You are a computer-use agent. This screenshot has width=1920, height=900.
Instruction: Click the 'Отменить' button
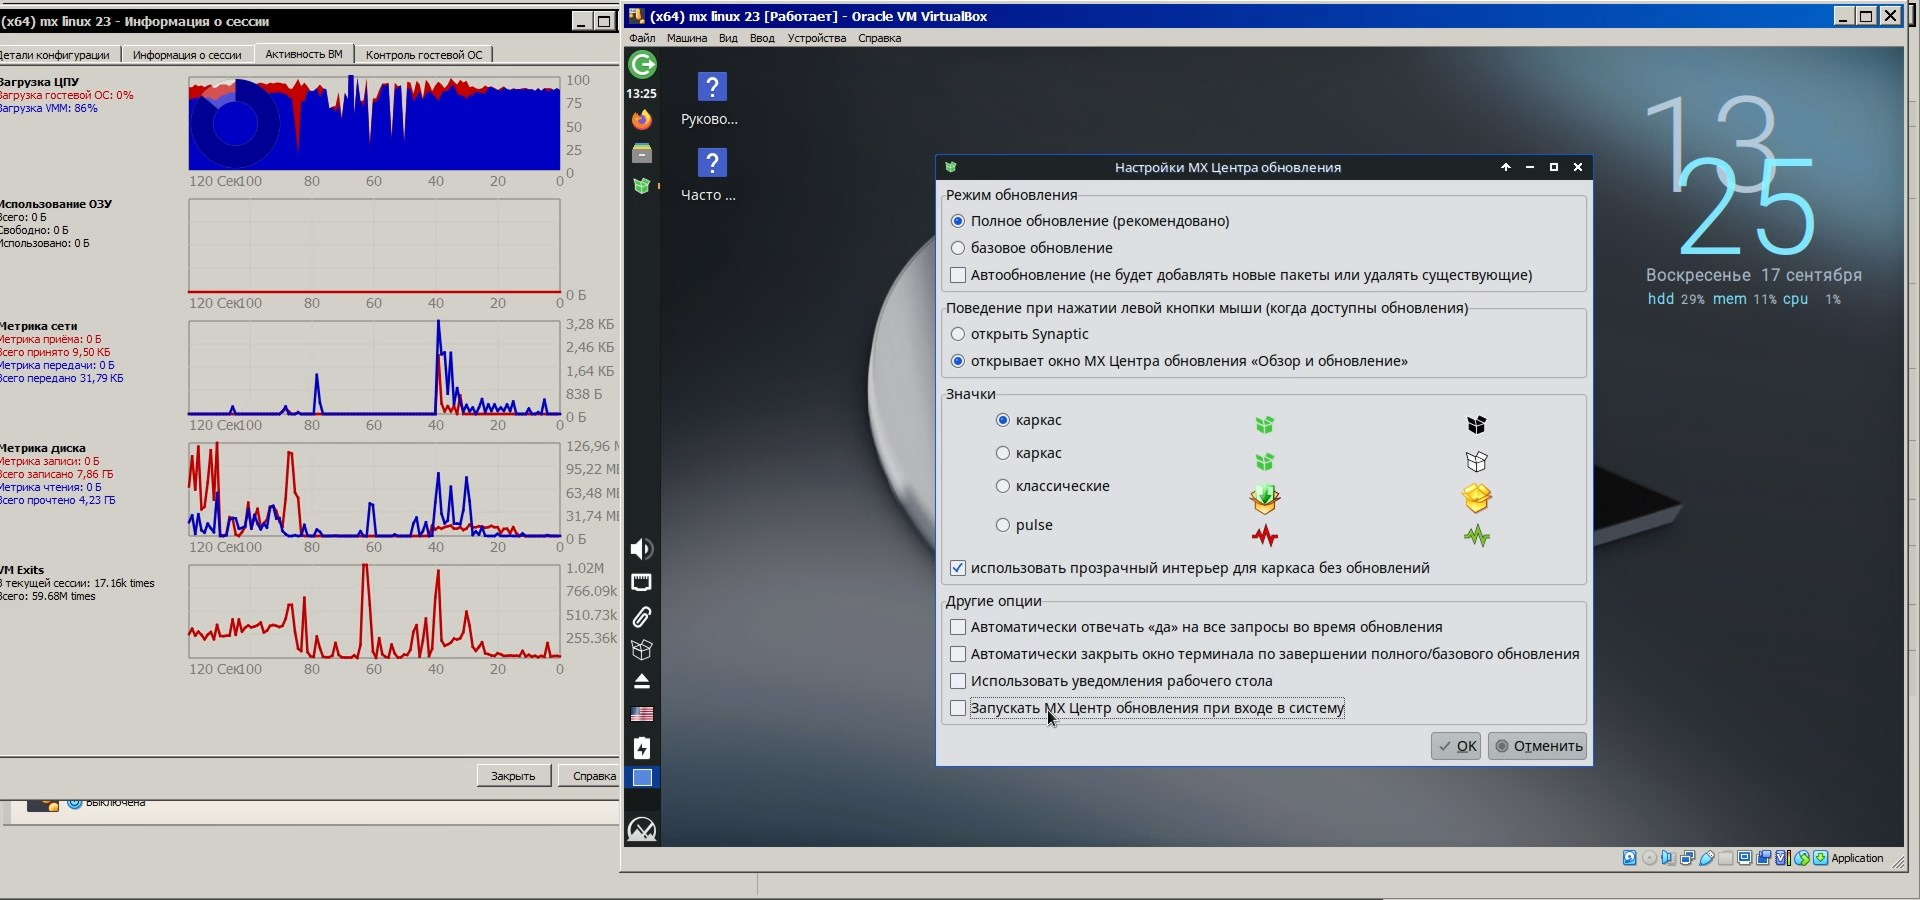[x=1537, y=746]
